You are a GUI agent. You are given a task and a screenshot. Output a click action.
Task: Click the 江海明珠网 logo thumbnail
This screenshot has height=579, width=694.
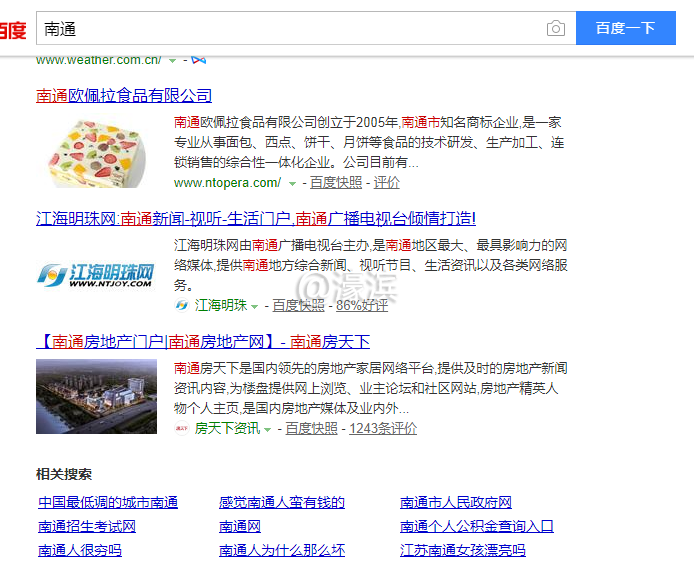pos(96,275)
